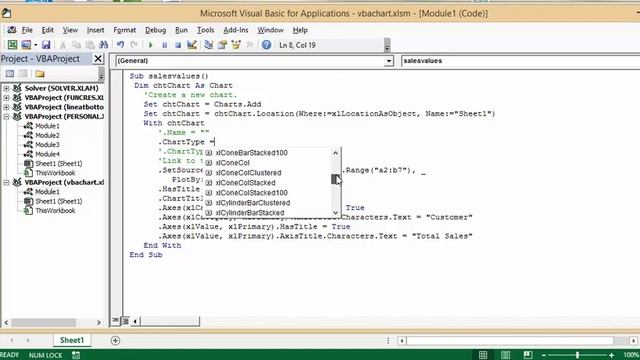This screenshot has width=640, height=360.
Task: Click the autocomplete list scroll-up arrow
Action: click(x=336, y=153)
